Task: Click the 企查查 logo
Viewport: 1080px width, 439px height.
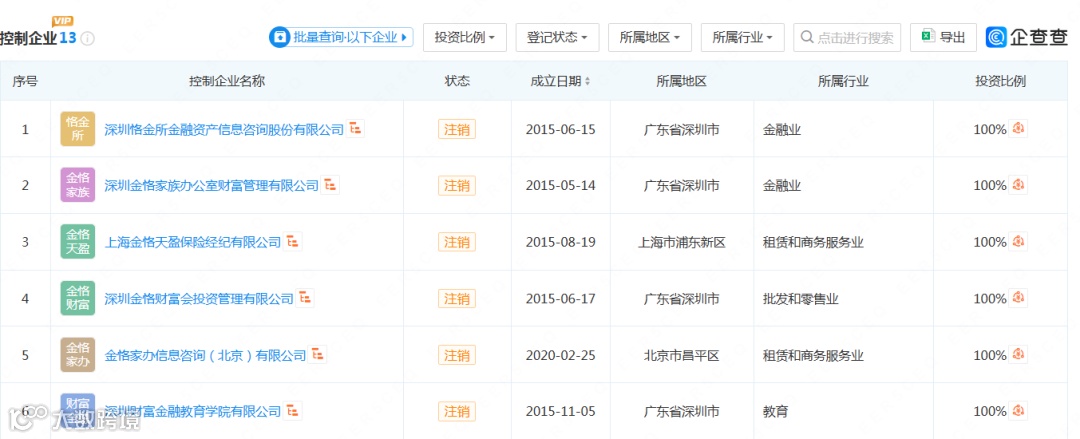Action: (1026, 37)
